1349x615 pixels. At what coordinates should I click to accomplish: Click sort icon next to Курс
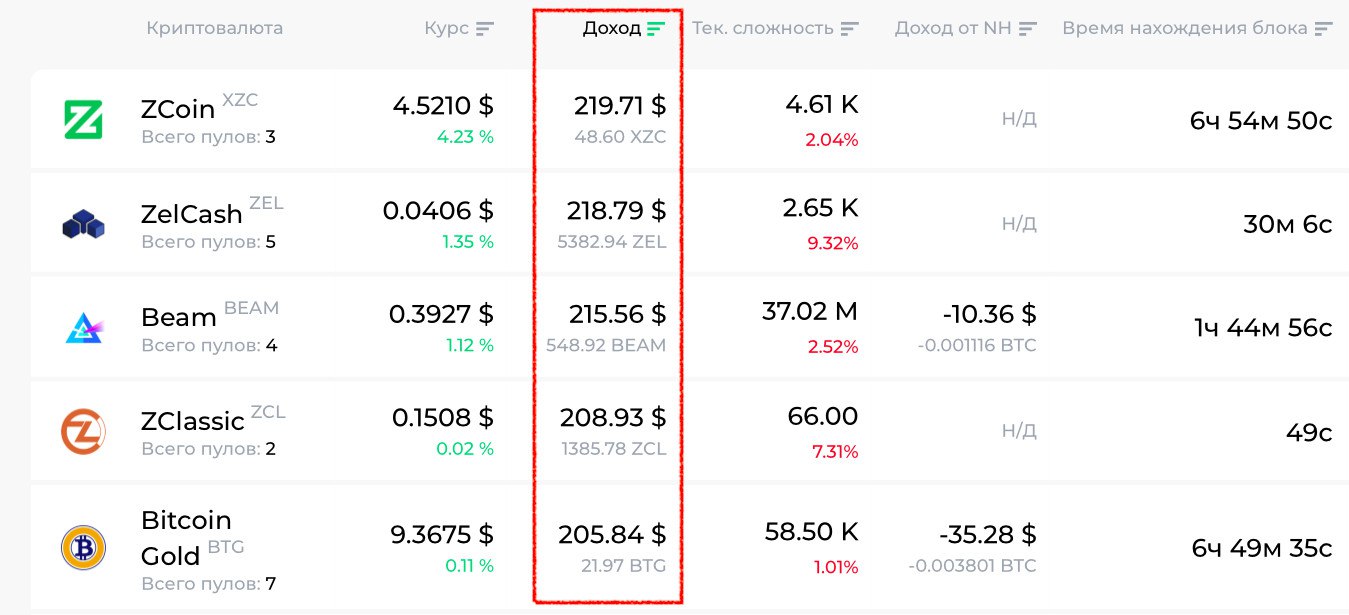[x=485, y=29]
